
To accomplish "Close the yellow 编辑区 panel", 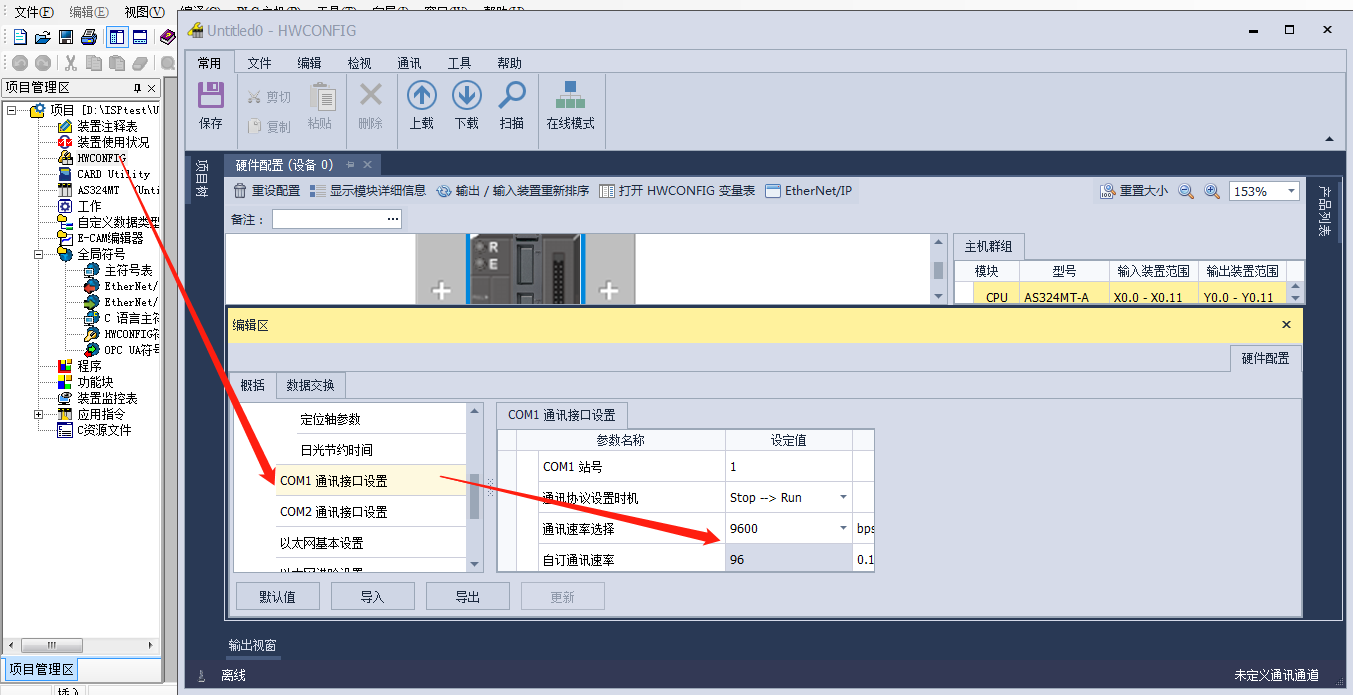I will click(1286, 325).
